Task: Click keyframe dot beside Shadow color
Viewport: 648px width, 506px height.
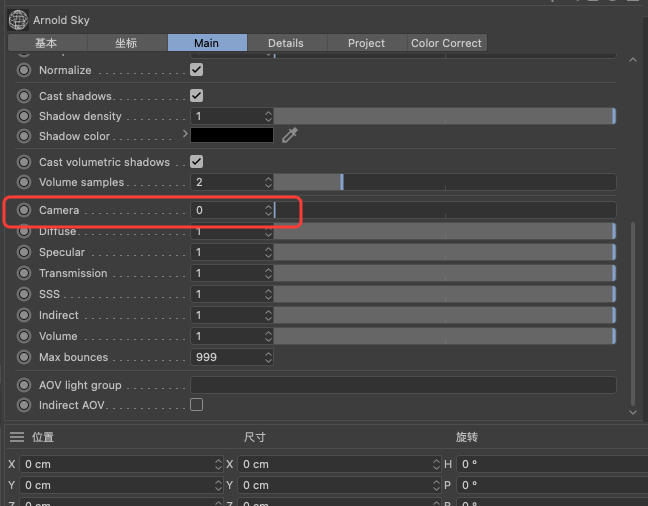Action: (24, 136)
